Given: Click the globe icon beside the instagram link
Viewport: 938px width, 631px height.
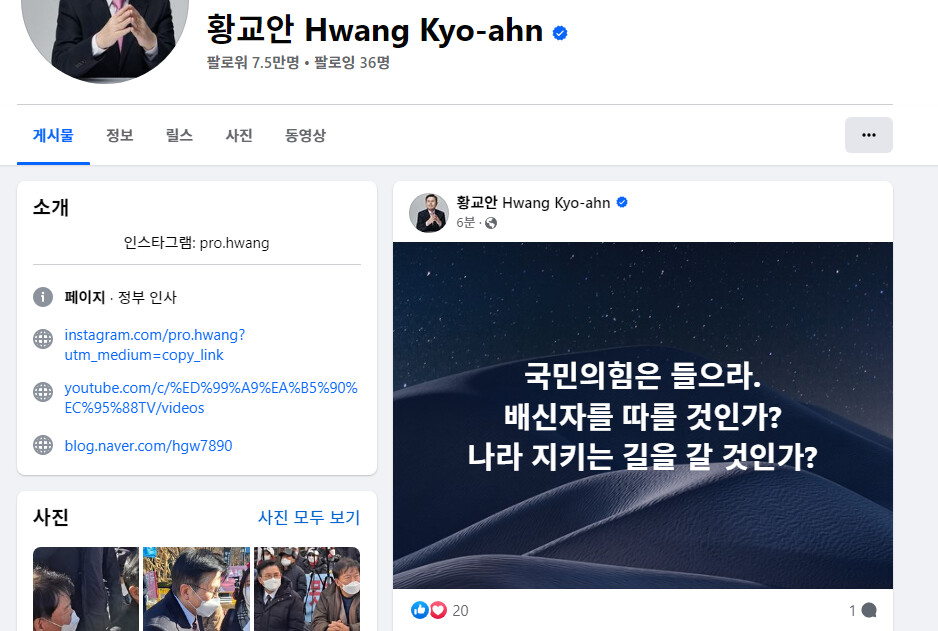Looking at the screenshot, I should coord(43,339).
